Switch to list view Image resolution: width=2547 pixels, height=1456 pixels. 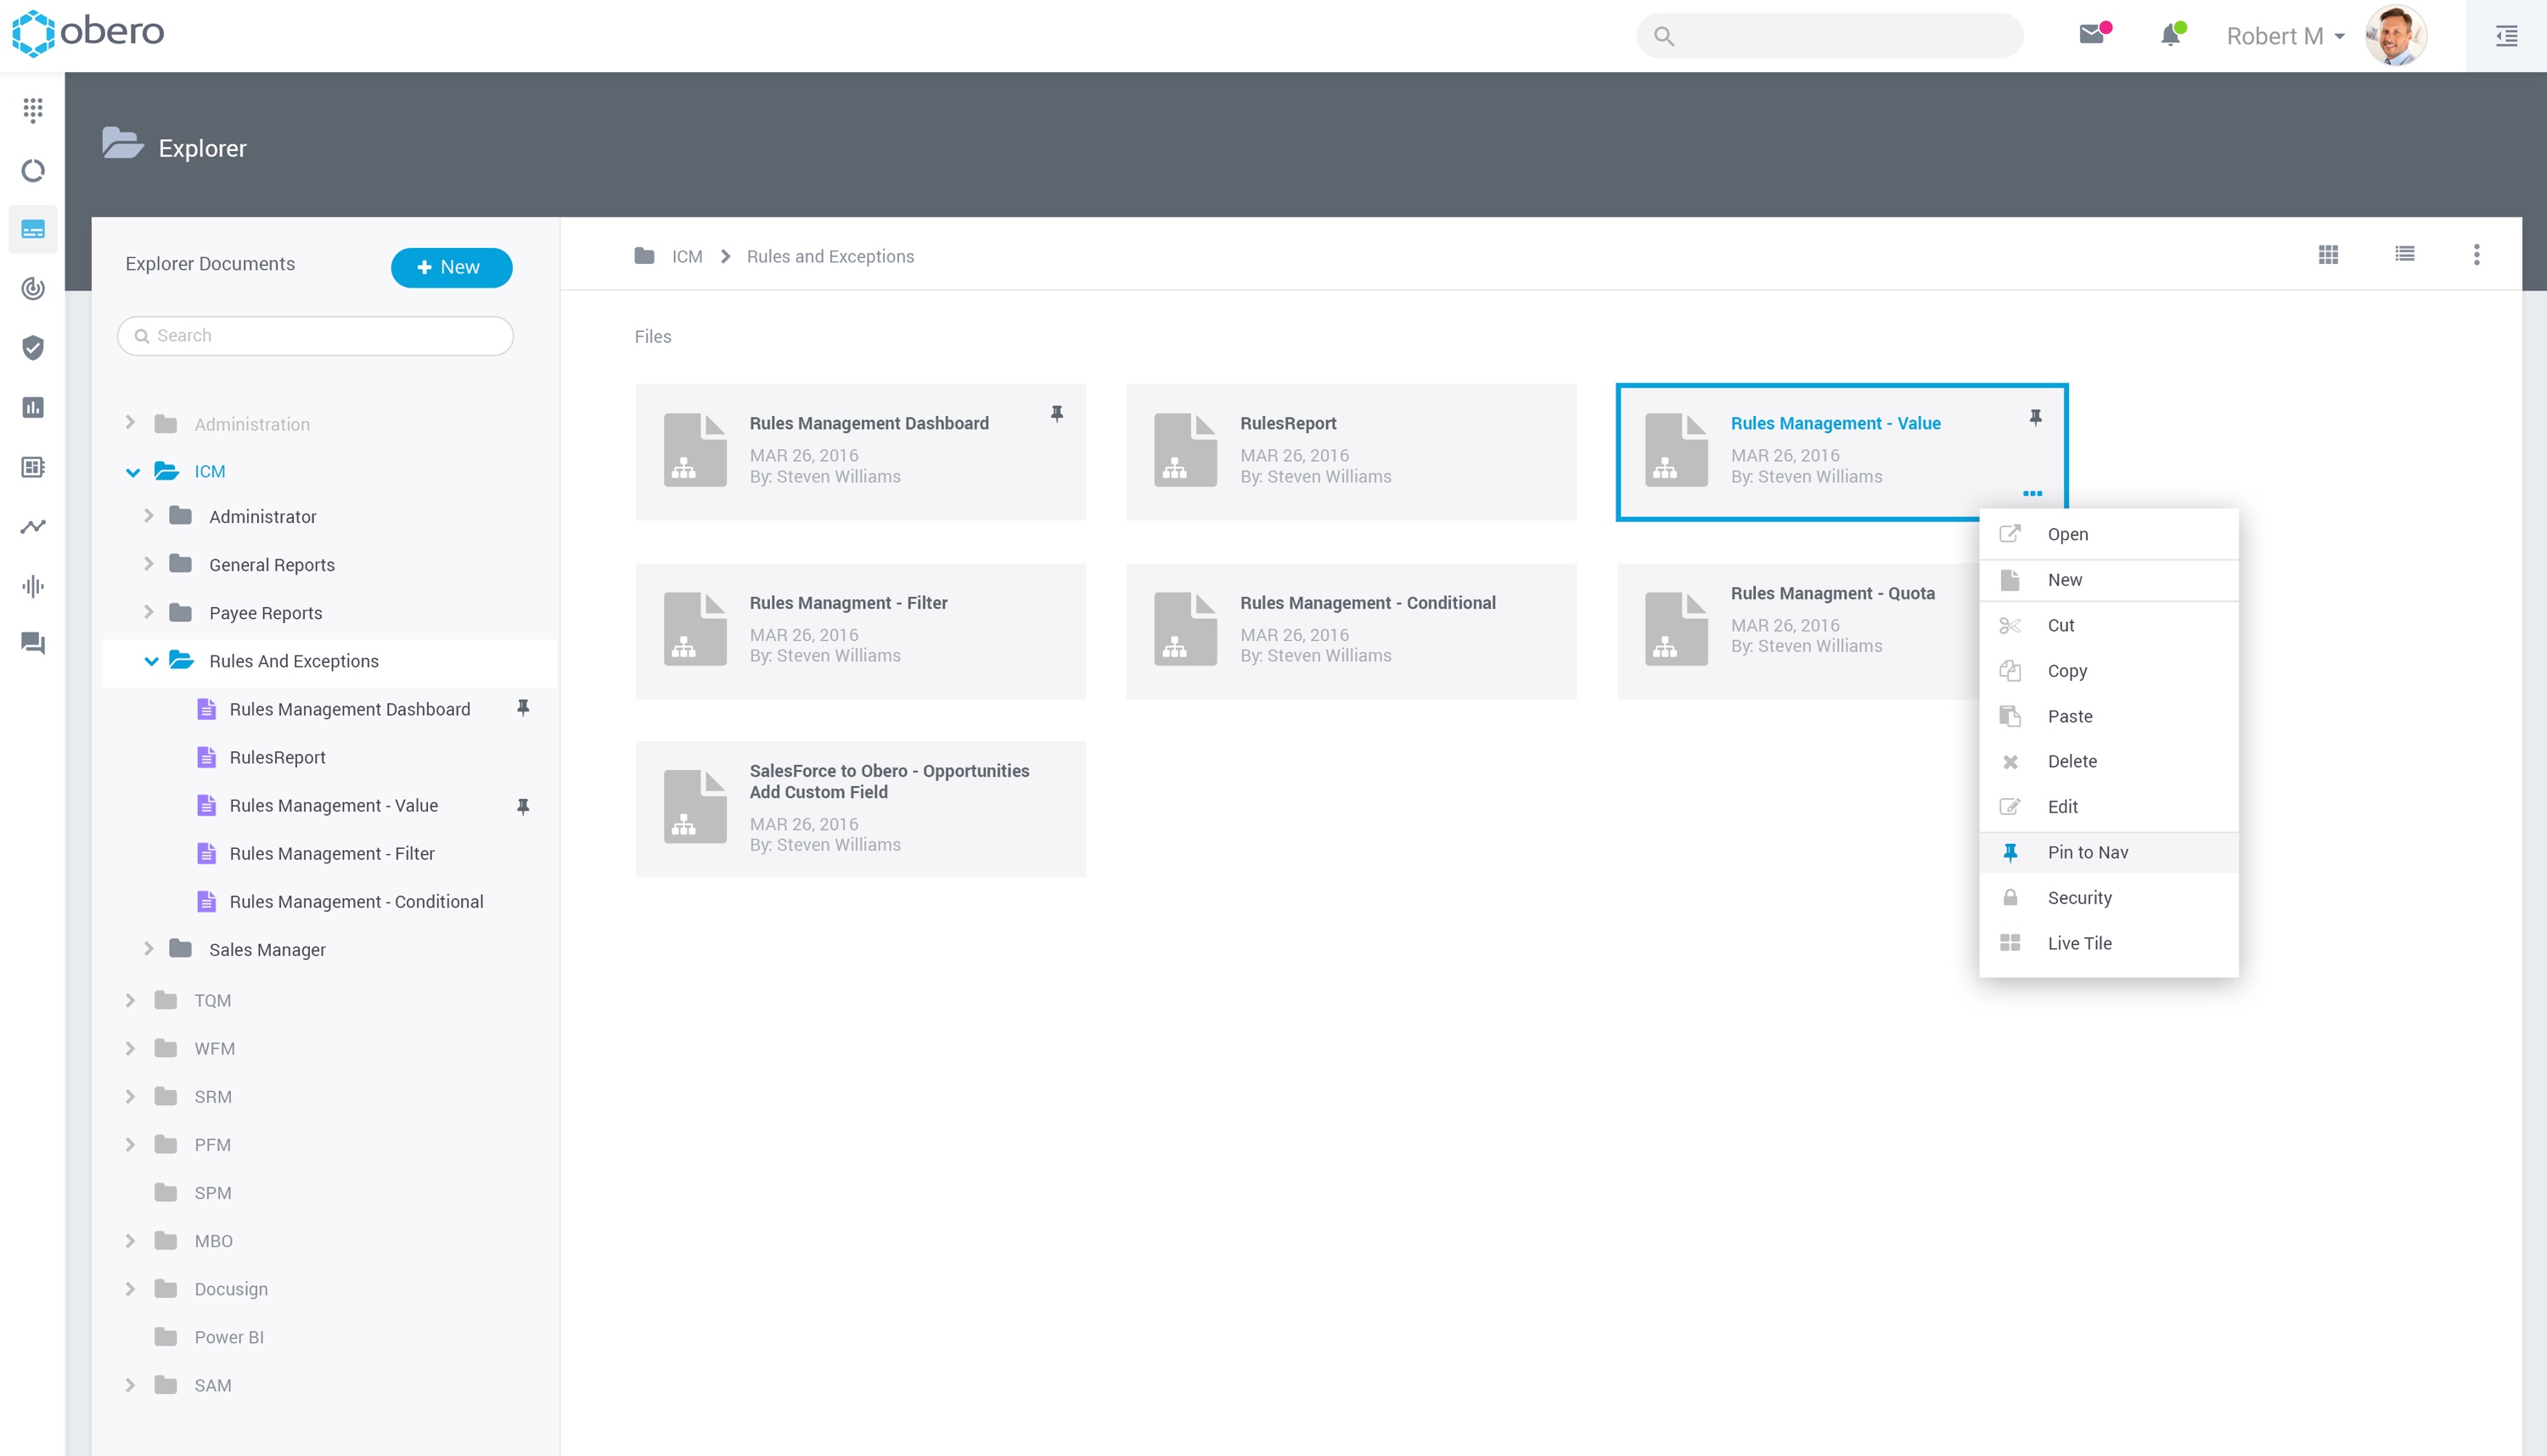pyautogui.click(x=2405, y=254)
